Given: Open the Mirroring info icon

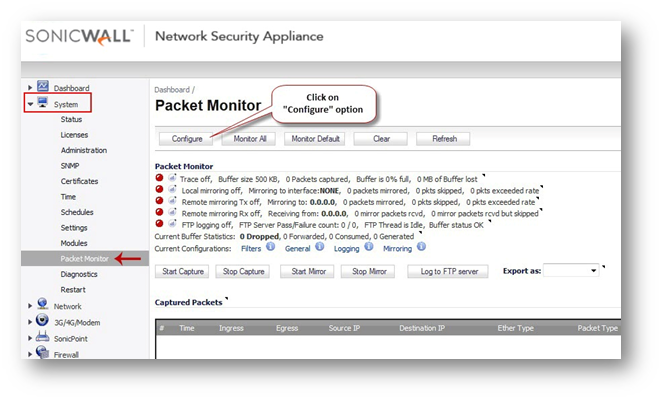Looking at the screenshot, I should click(419, 248).
